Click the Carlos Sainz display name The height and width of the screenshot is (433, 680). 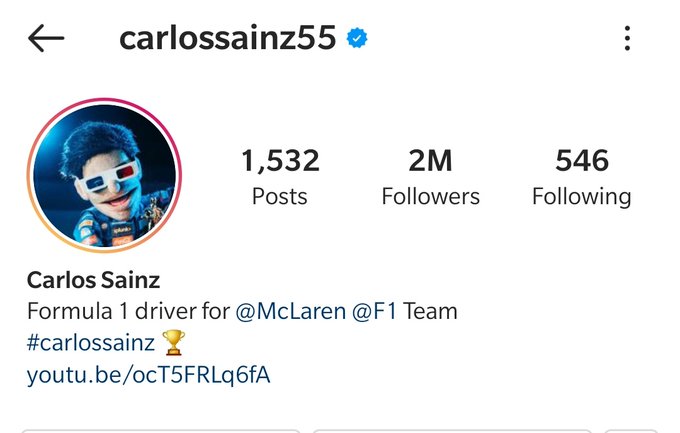click(93, 280)
